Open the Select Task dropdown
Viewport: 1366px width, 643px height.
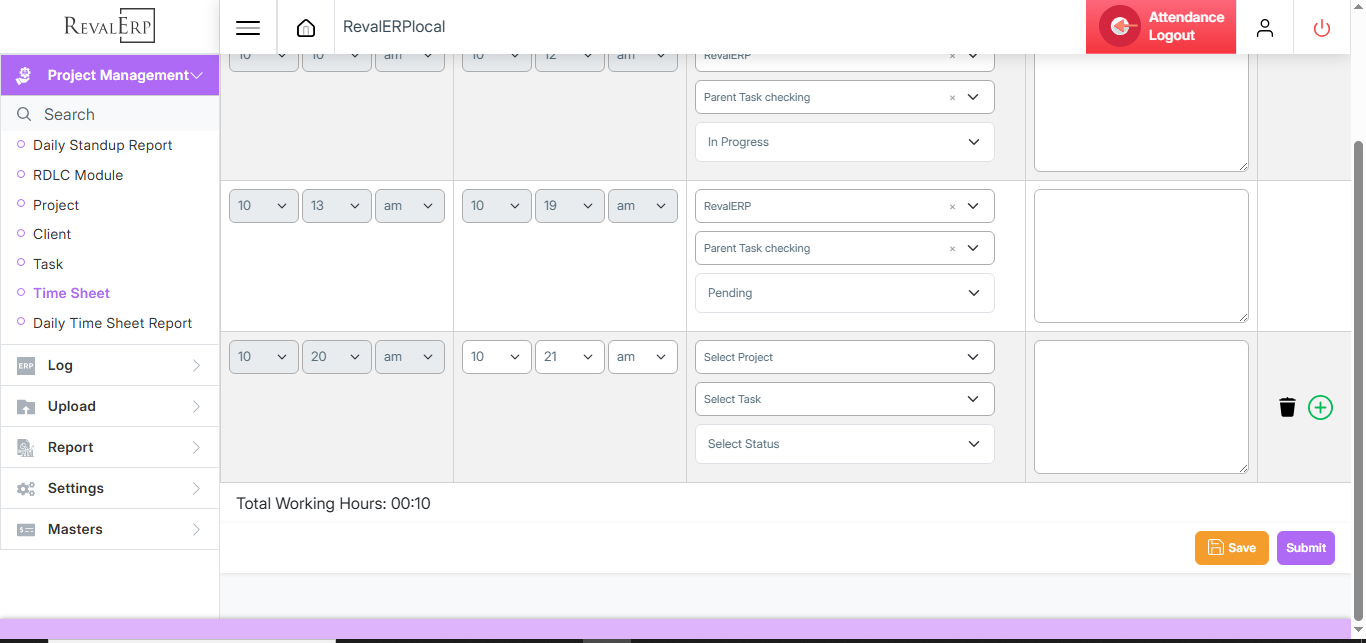844,399
